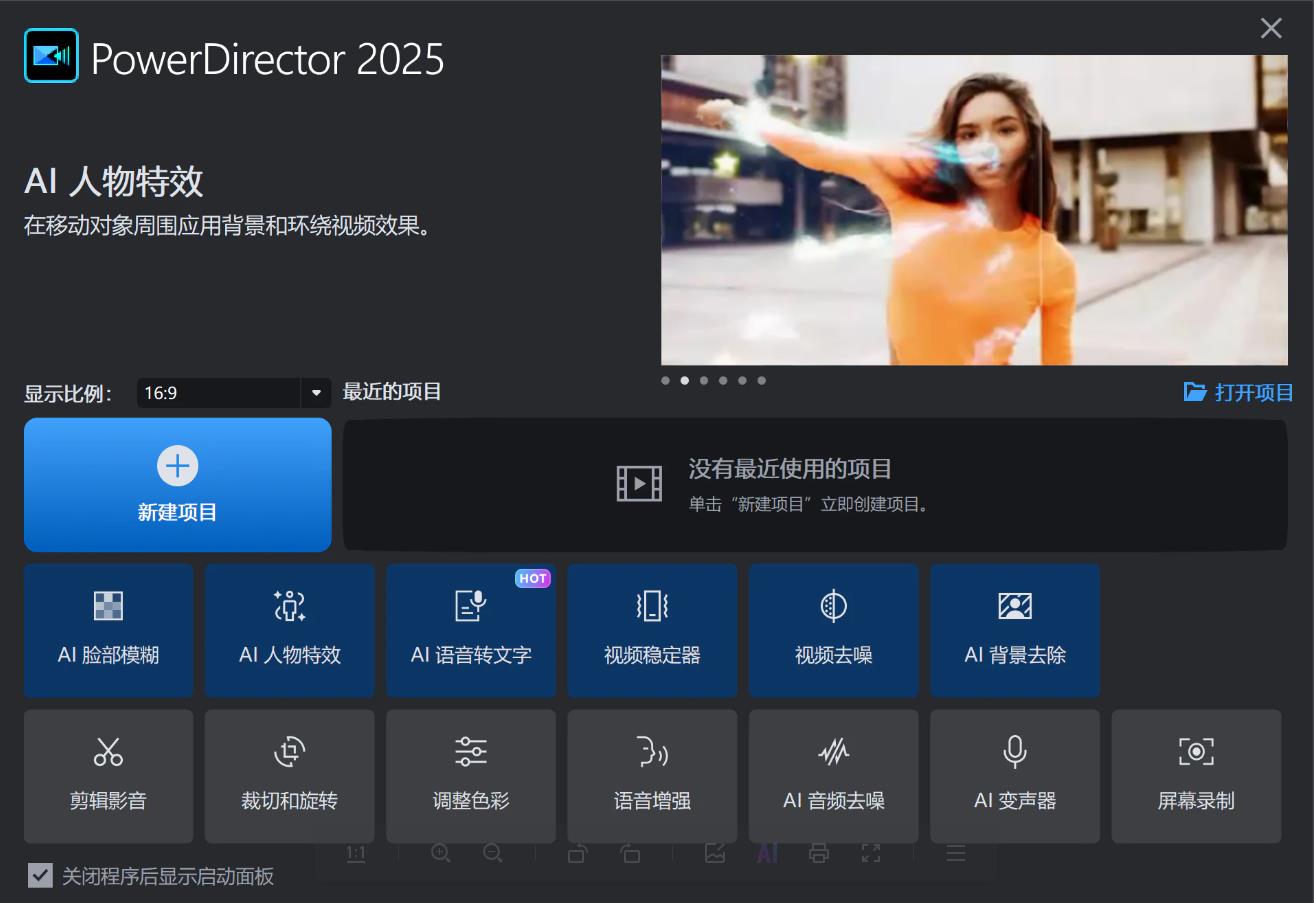Start AI 音频去噪

coord(833,776)
